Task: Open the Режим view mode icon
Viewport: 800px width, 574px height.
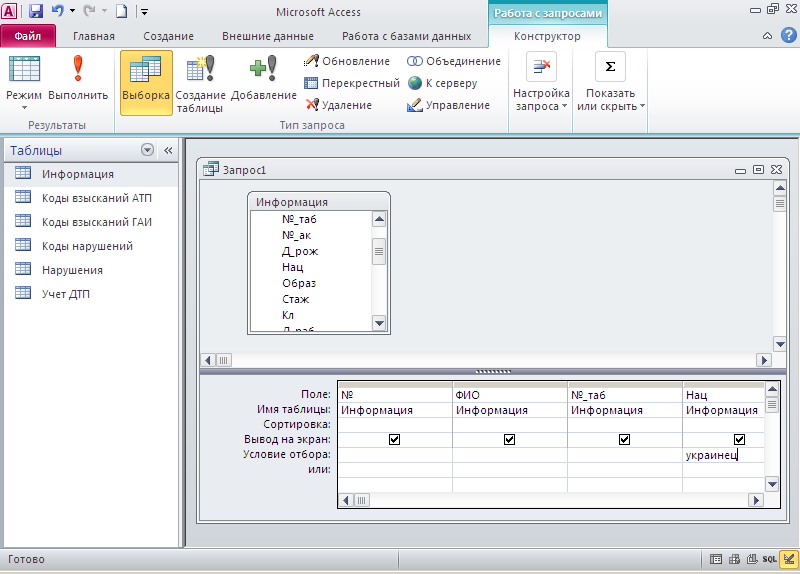Action: tap(24, 69)
